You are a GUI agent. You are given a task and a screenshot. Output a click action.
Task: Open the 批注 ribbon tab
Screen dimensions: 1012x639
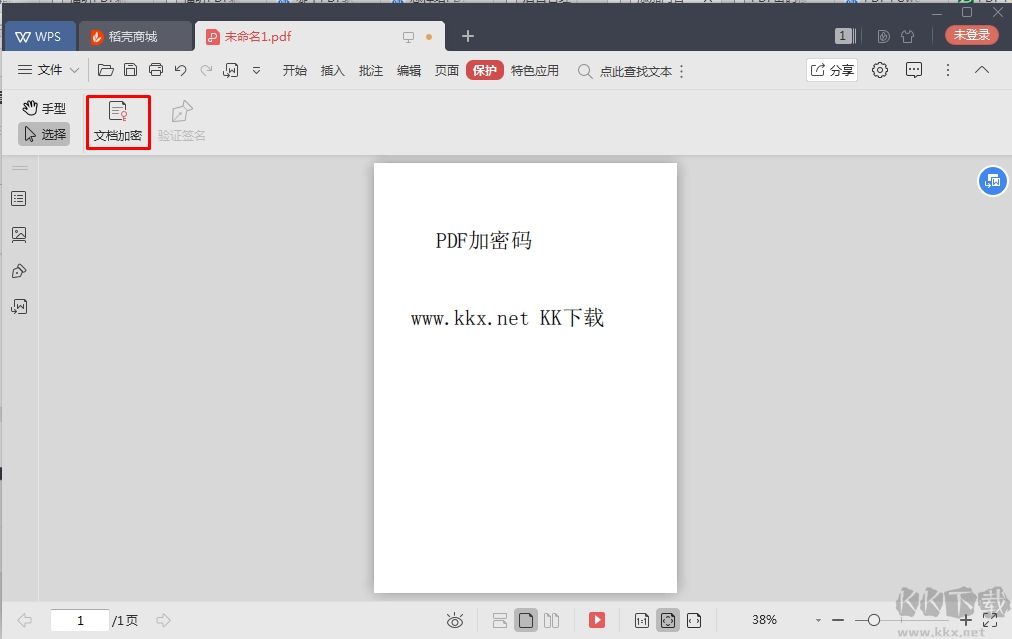tap(370, 71)
